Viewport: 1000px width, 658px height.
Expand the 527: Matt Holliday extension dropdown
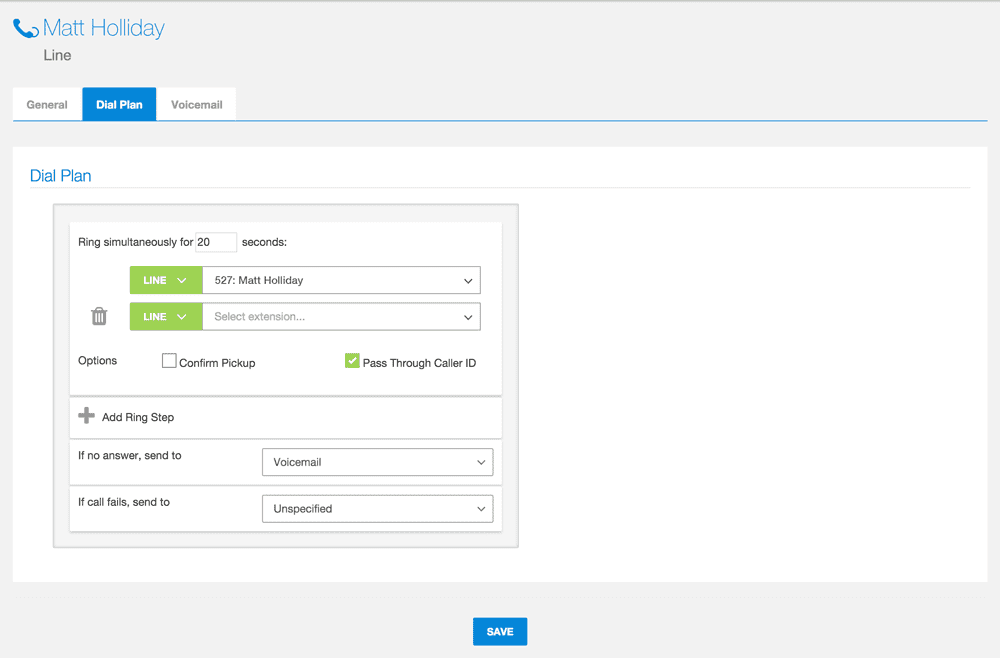[340, 280]
